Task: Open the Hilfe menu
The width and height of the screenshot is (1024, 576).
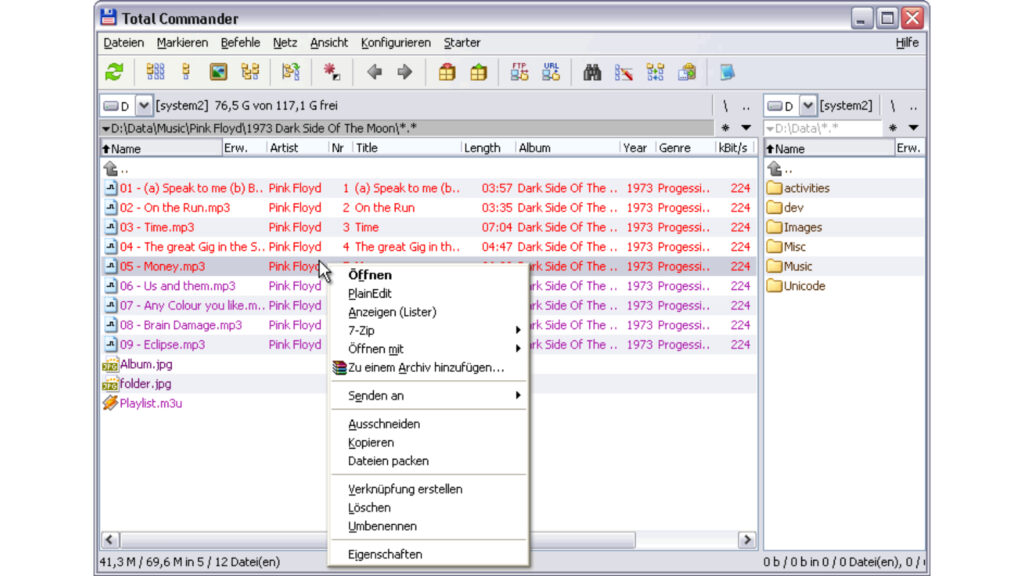Action: (907, 42)
